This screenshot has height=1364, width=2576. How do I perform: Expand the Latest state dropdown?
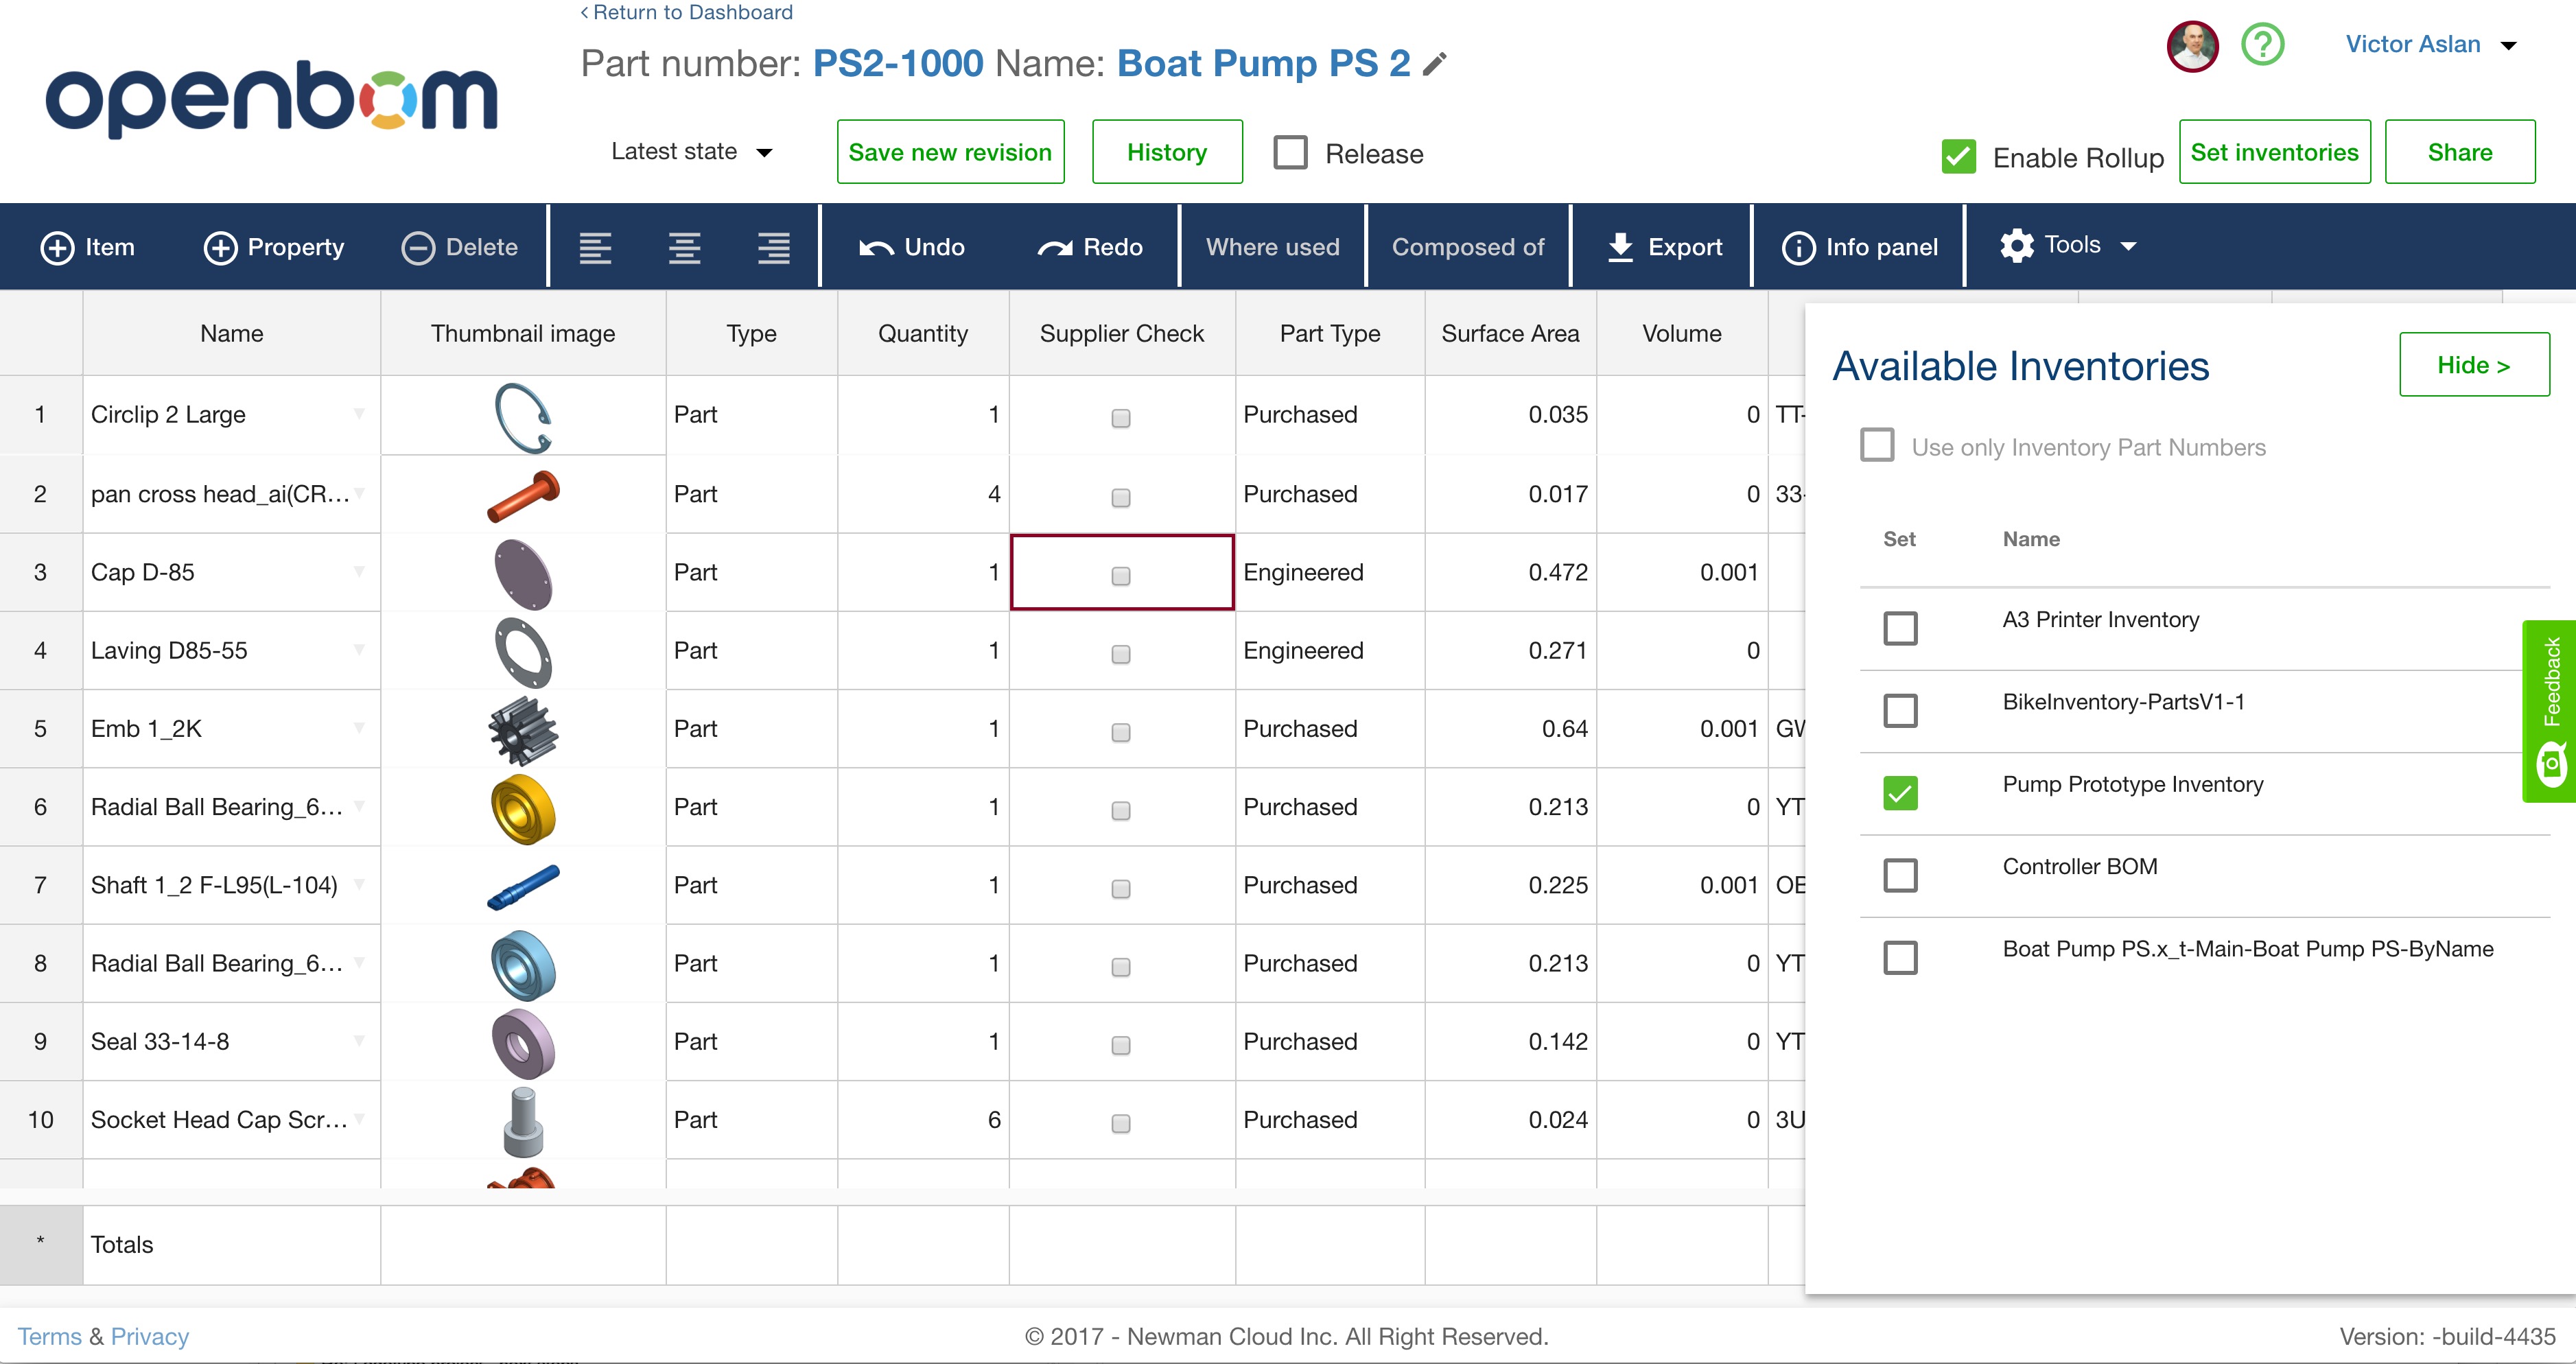click(691, 152)
